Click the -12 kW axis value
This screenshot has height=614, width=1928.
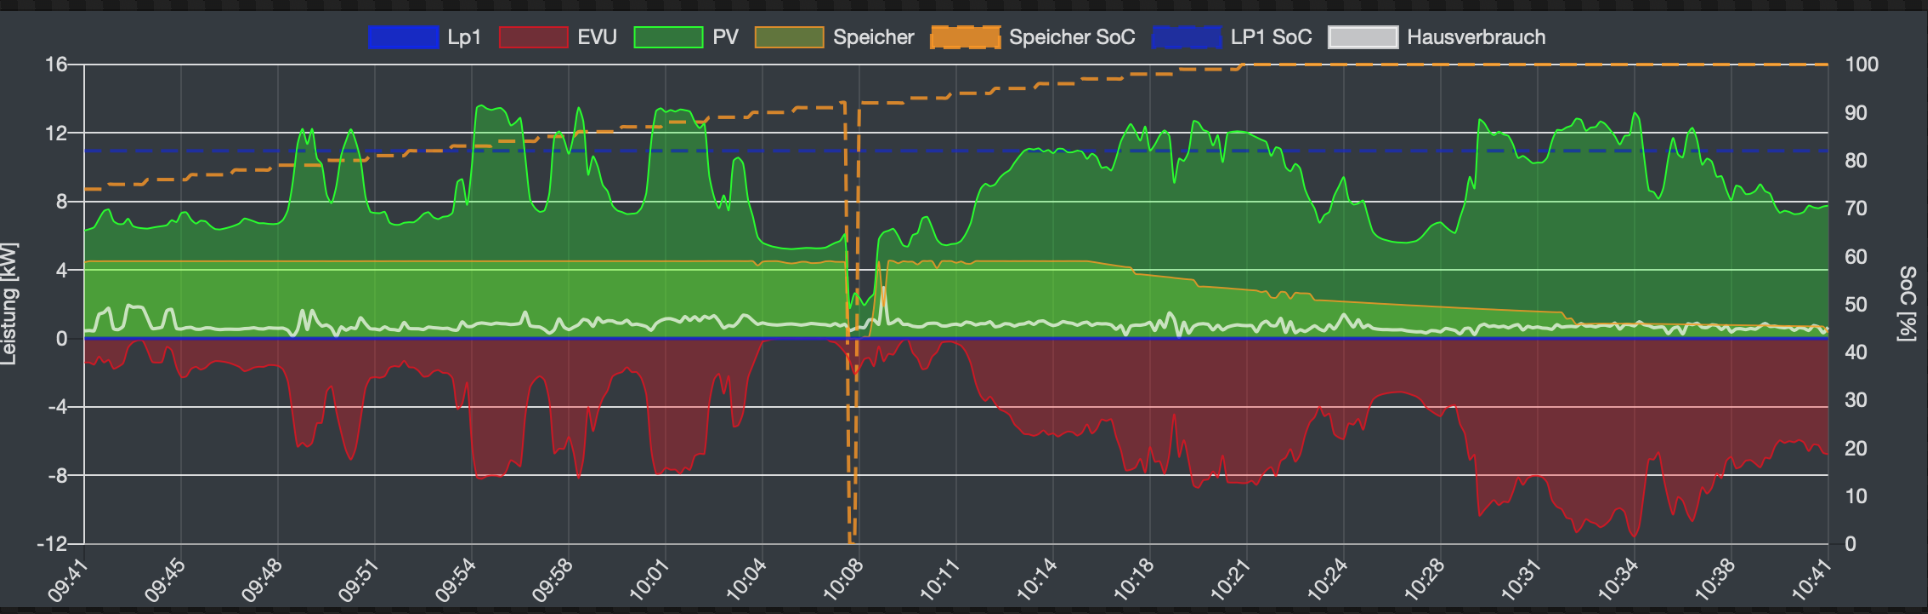coord(52,544)
